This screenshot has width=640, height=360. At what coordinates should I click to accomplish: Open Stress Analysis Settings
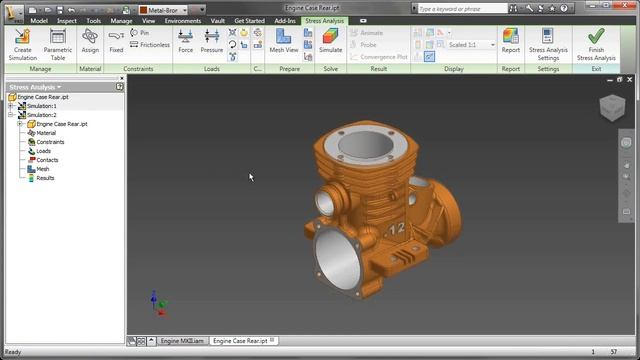(548, 44)
